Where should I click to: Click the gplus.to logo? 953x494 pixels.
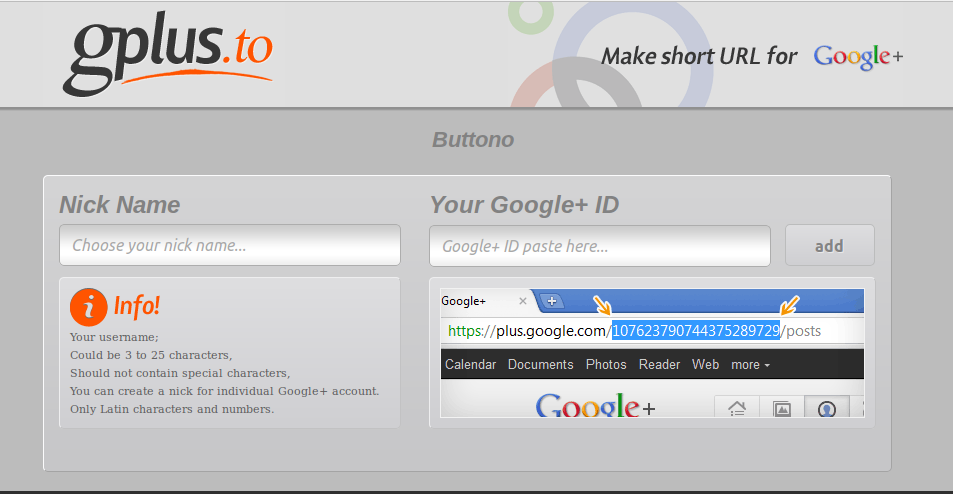[x=168, y=53]
